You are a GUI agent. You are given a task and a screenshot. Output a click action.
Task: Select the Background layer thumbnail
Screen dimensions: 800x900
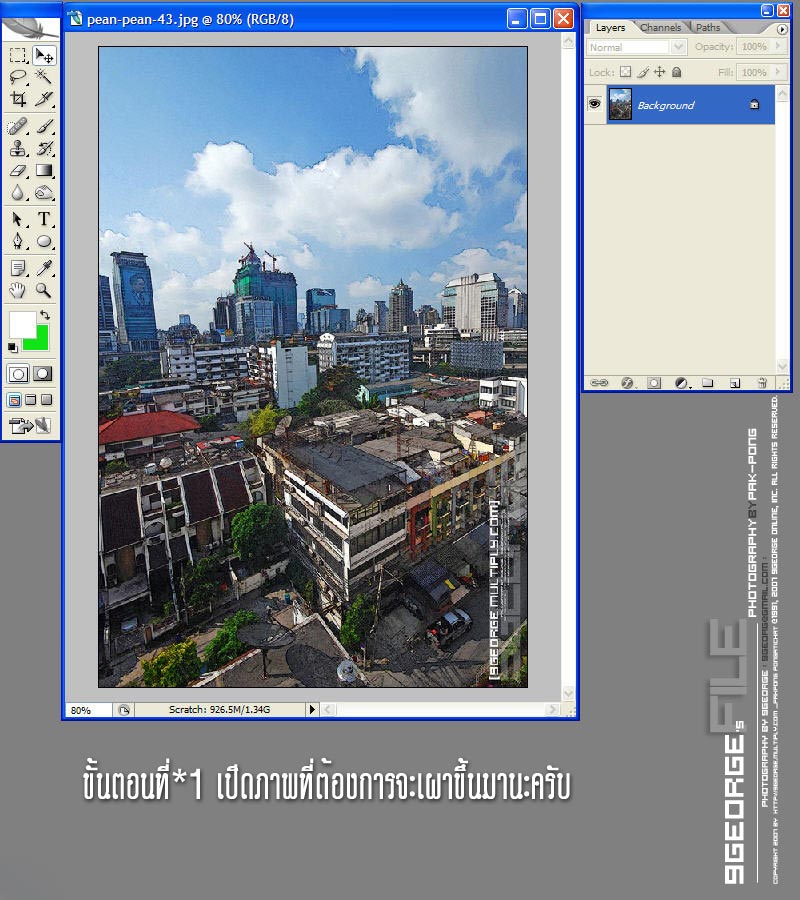[620, 104]
